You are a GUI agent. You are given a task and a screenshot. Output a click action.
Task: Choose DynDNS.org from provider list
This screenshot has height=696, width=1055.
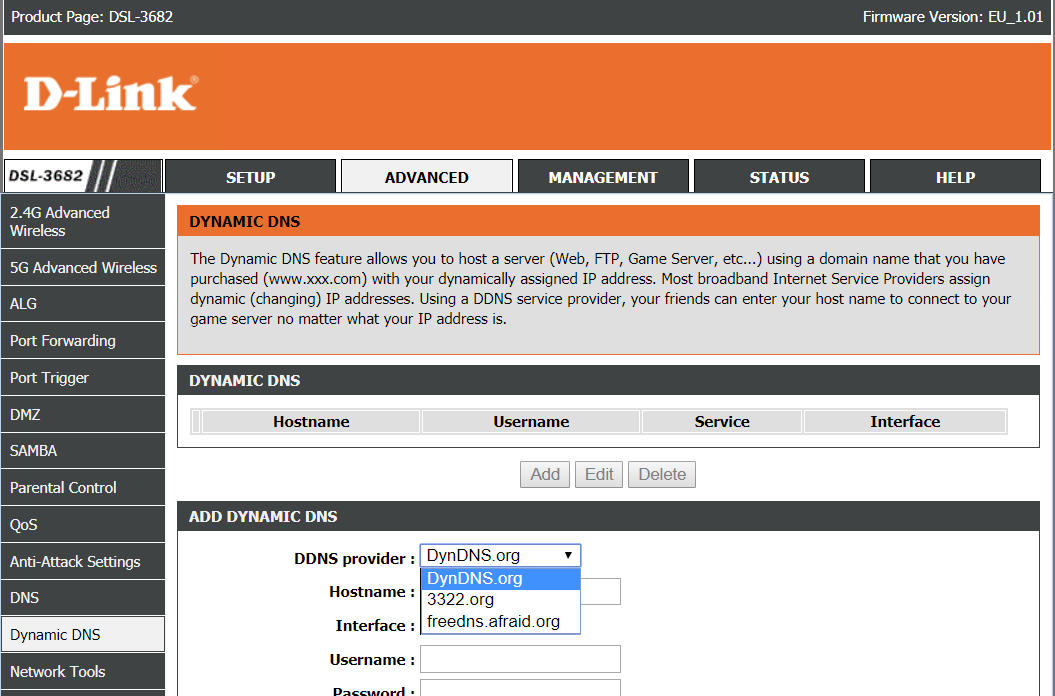tap(501, 578)
